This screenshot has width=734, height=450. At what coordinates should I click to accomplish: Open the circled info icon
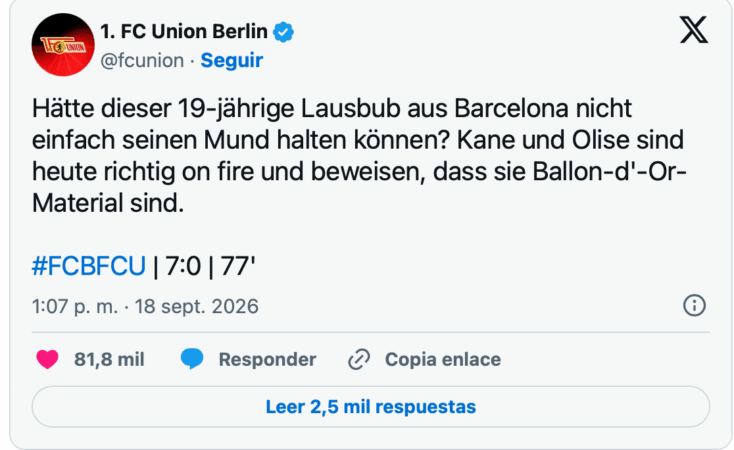[x=694, y=305]
